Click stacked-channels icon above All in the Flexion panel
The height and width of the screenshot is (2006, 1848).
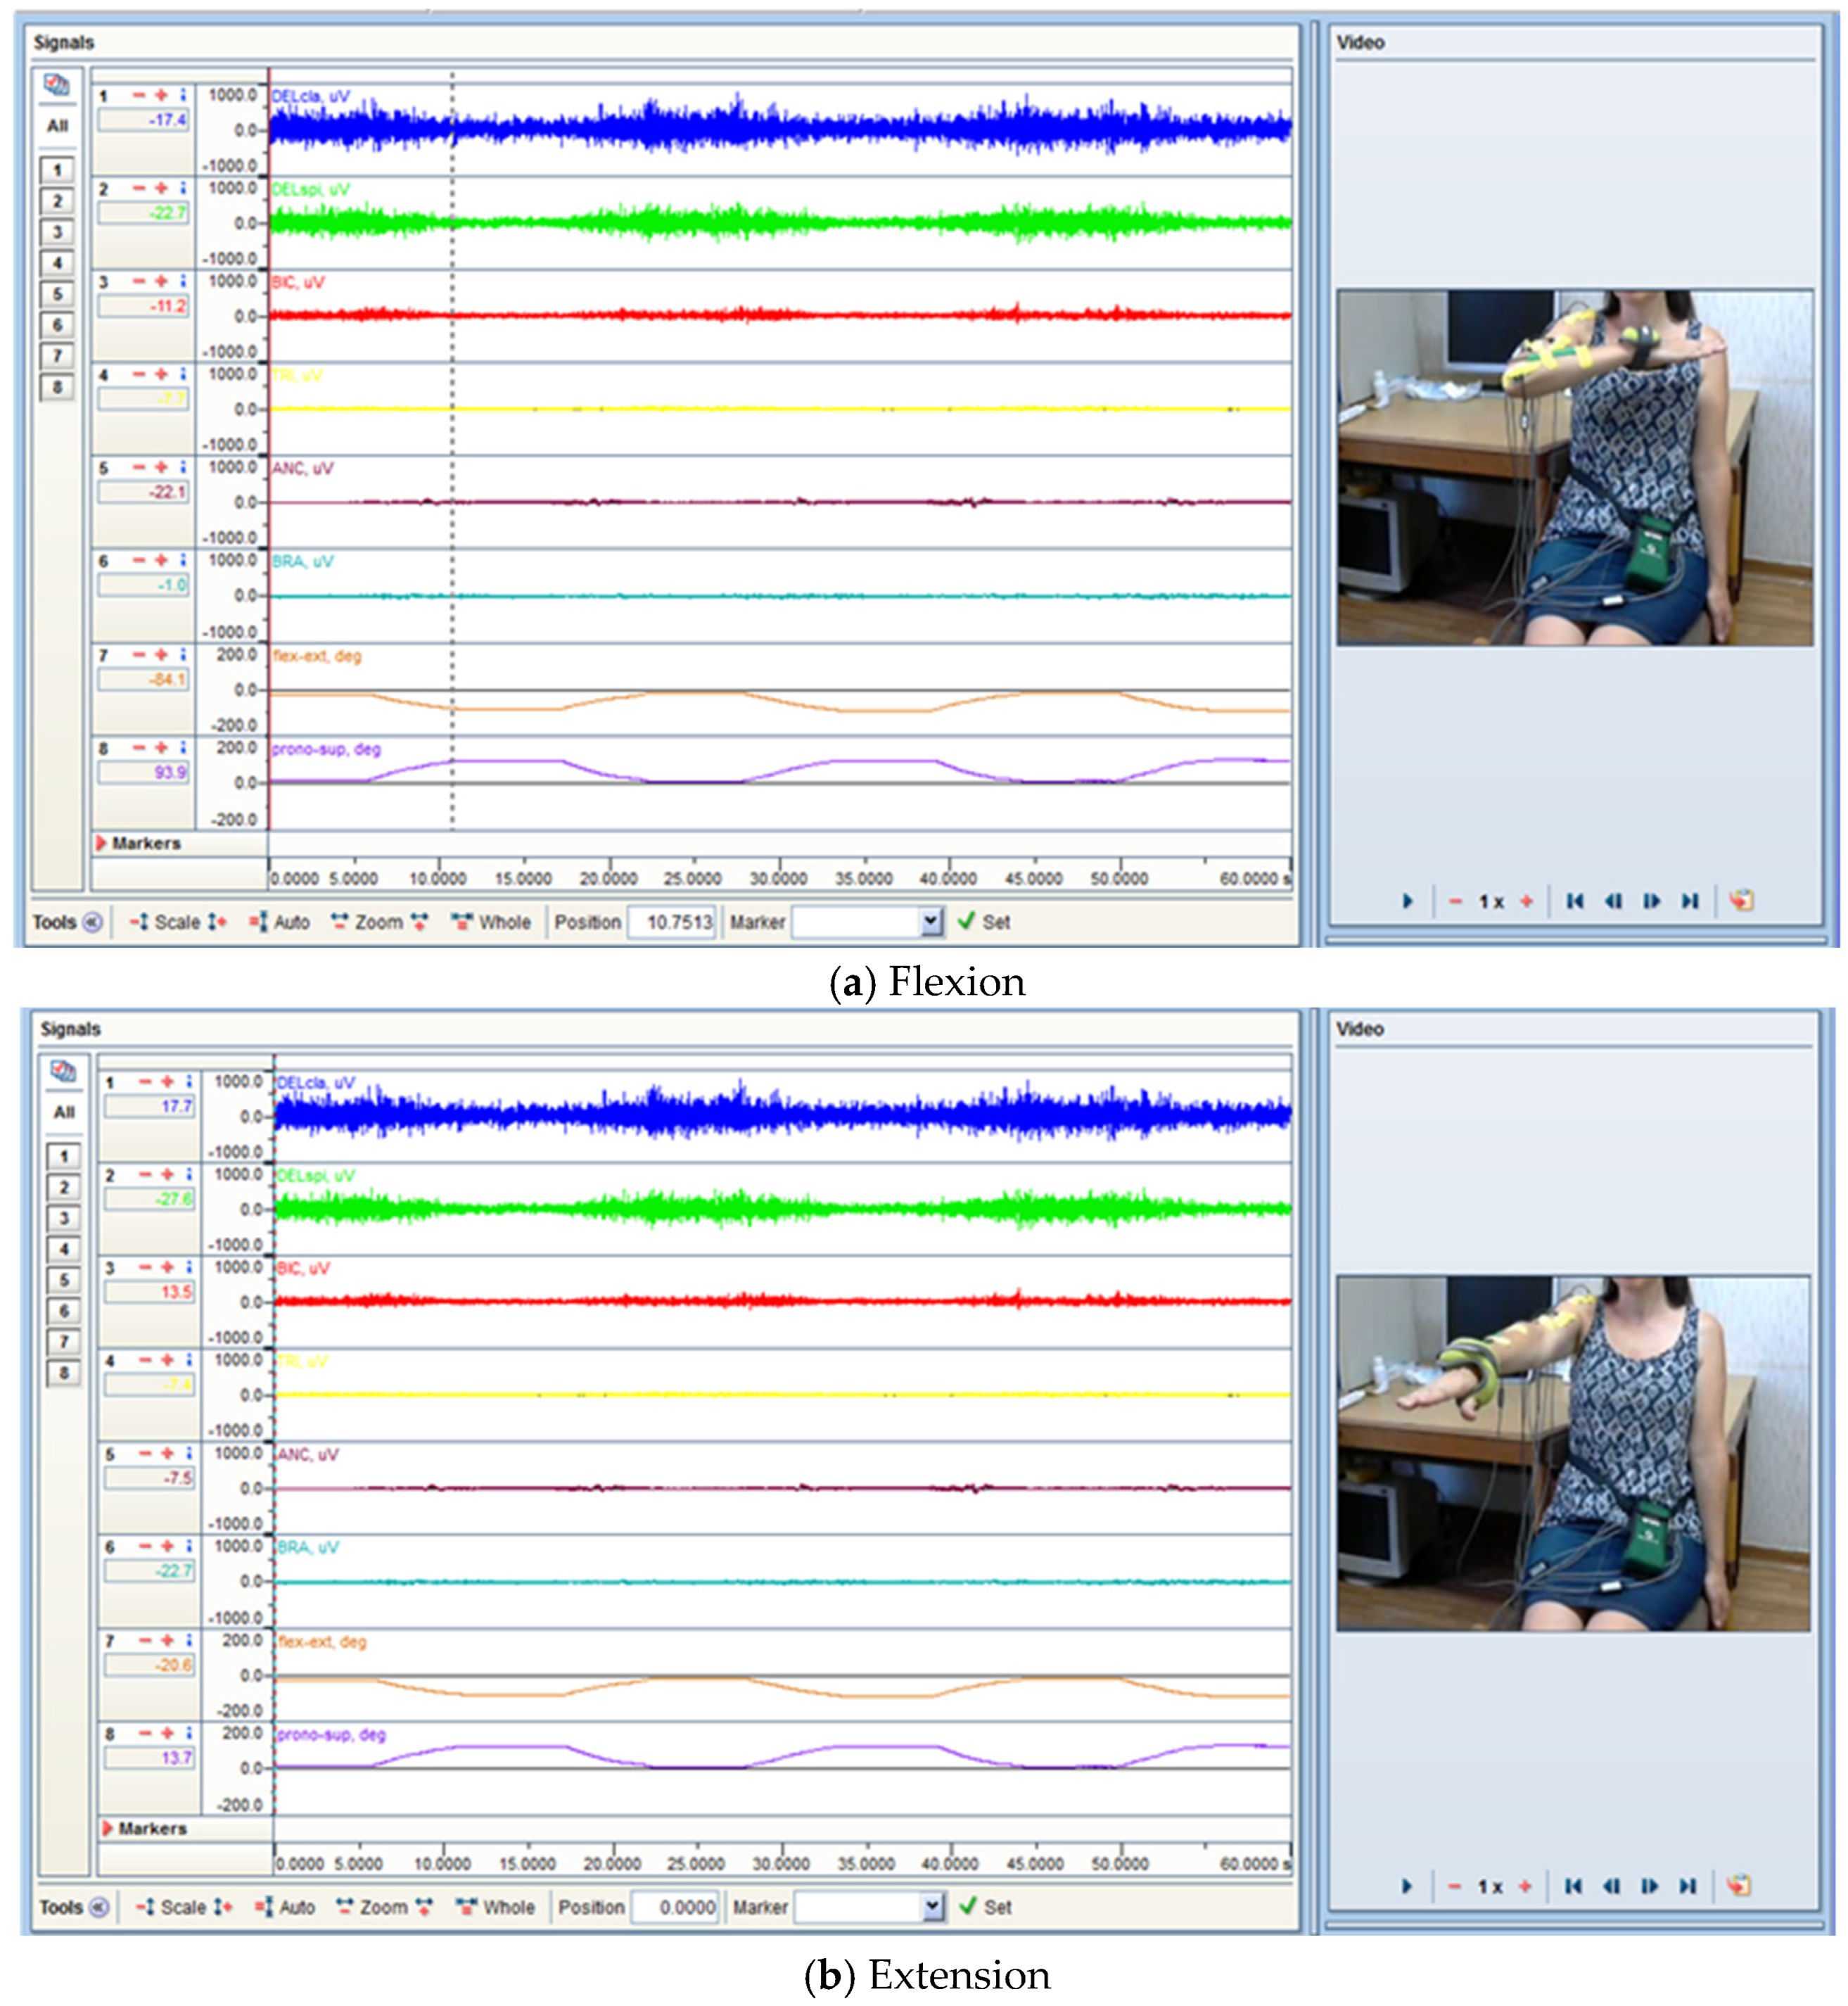pyautogui.click(x=57, y=86)
